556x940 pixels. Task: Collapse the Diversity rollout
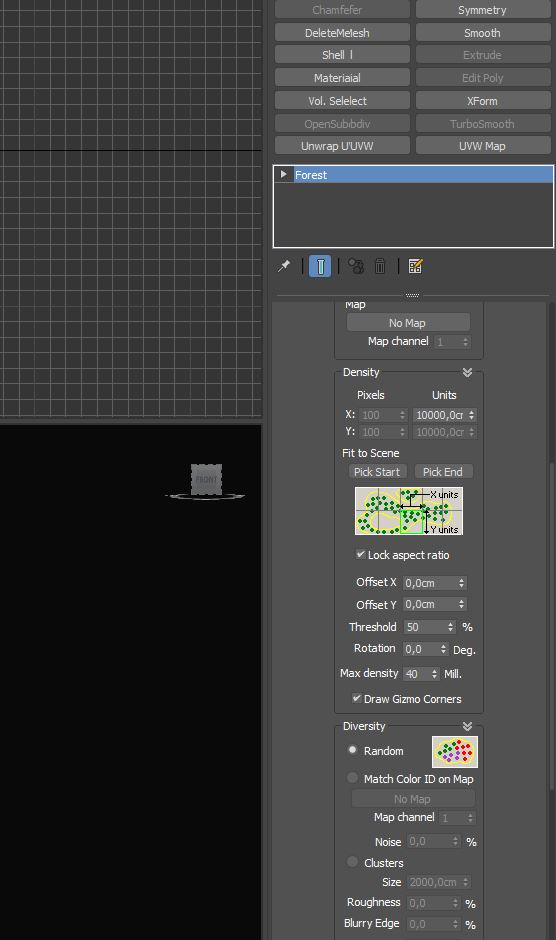click(467, 726)
